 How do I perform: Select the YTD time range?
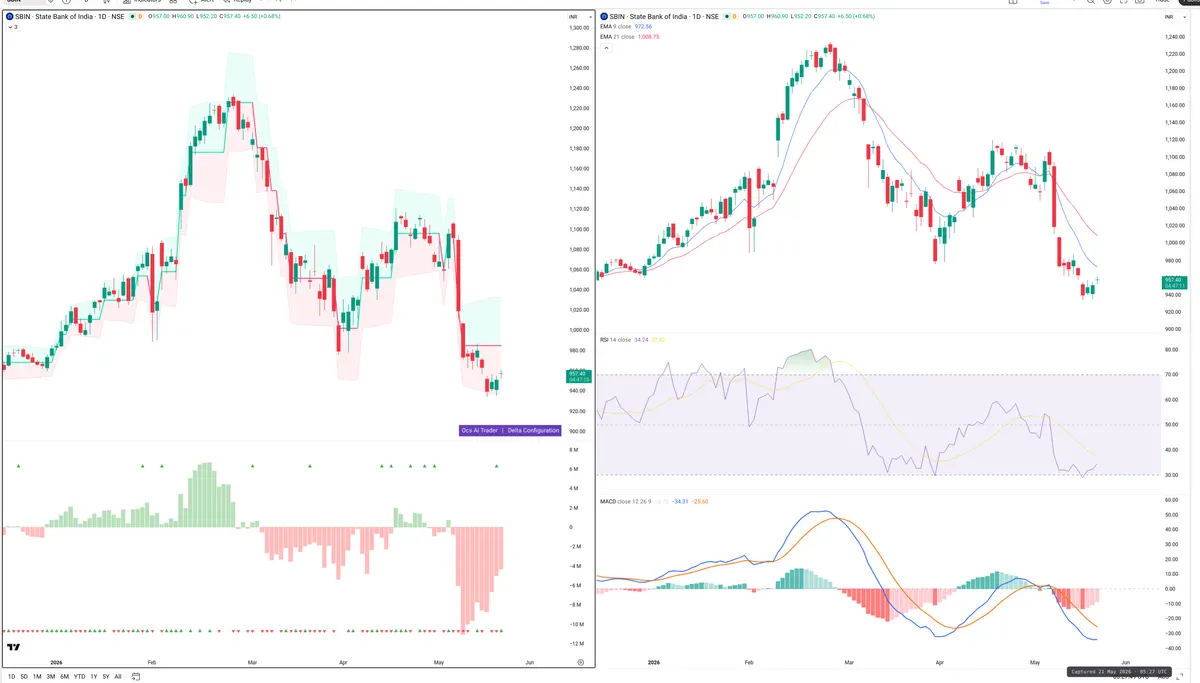coord(79,677)
